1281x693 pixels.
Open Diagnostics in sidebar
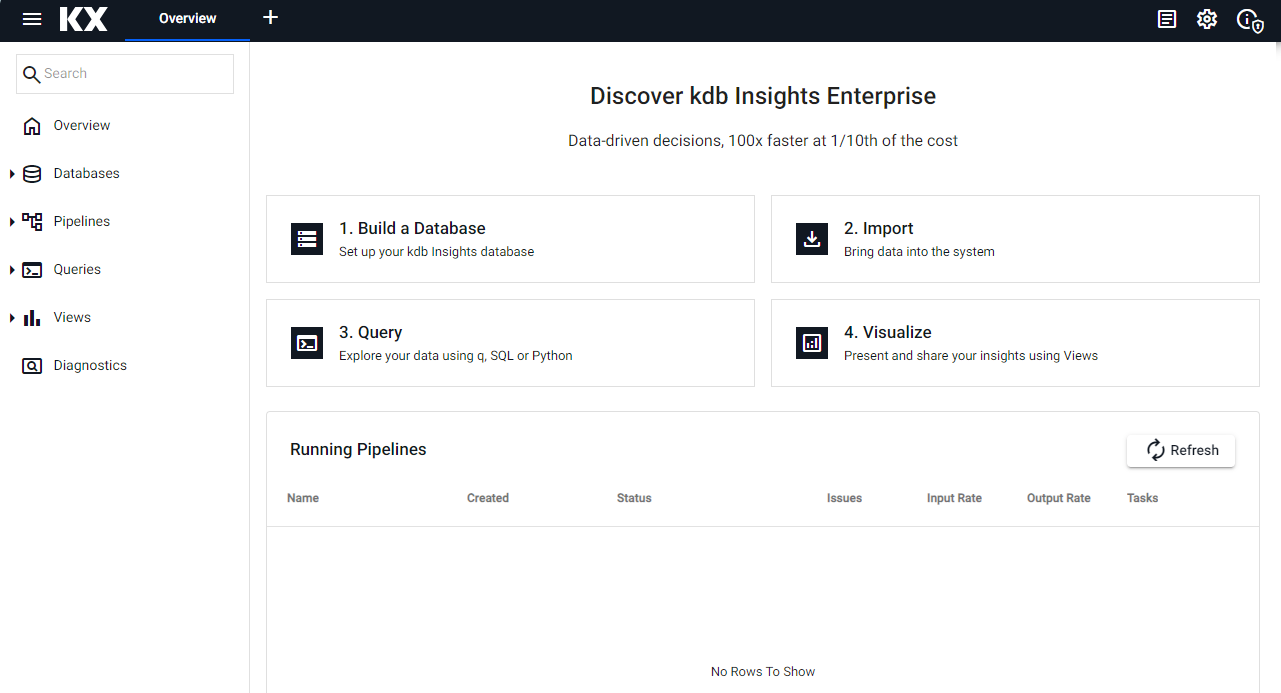(x=90, y=365)
